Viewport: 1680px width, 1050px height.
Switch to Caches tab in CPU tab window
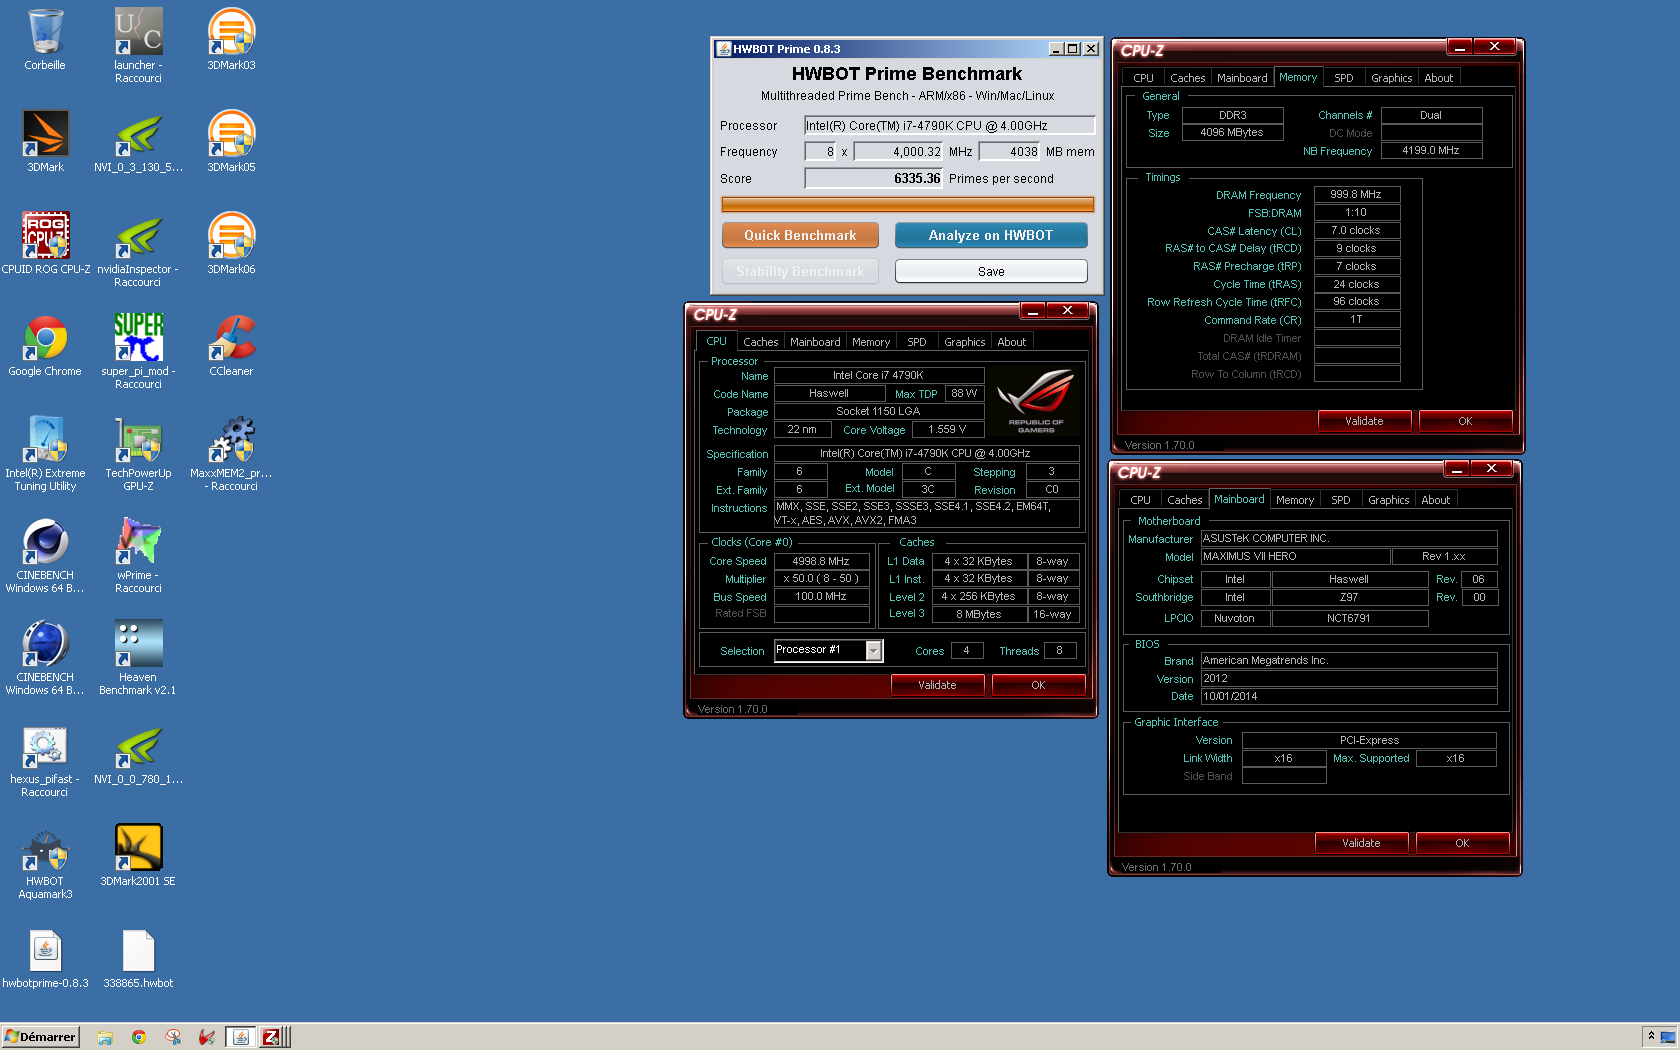point(760,342)
